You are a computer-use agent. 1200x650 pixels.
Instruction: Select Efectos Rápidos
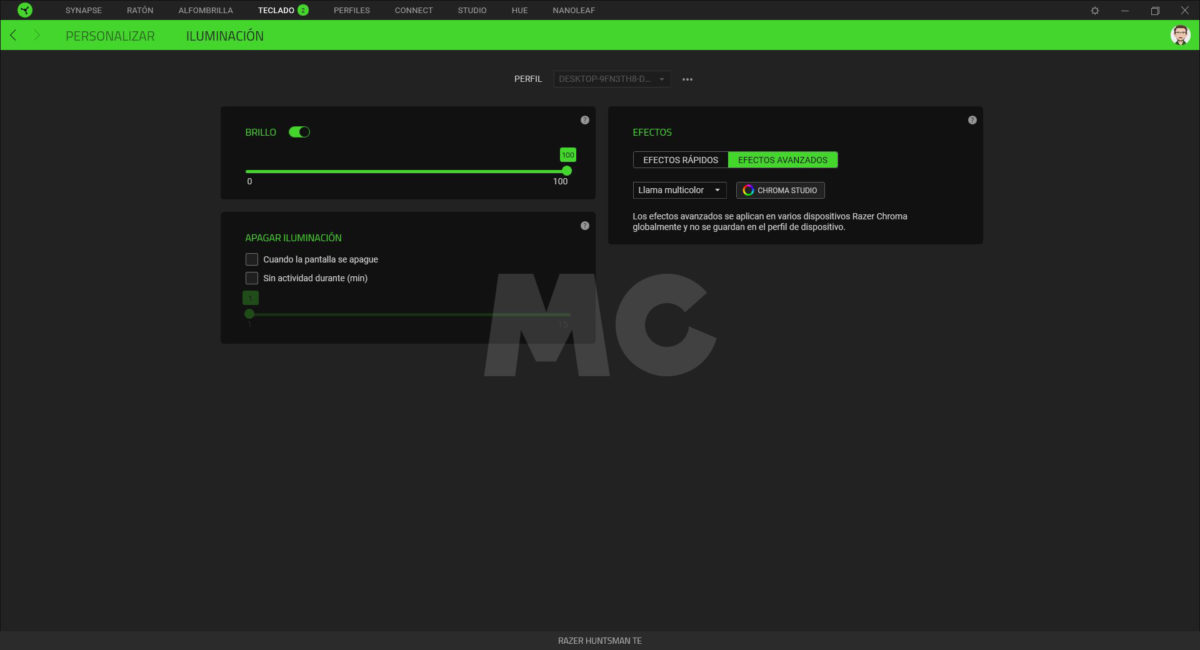680,160
